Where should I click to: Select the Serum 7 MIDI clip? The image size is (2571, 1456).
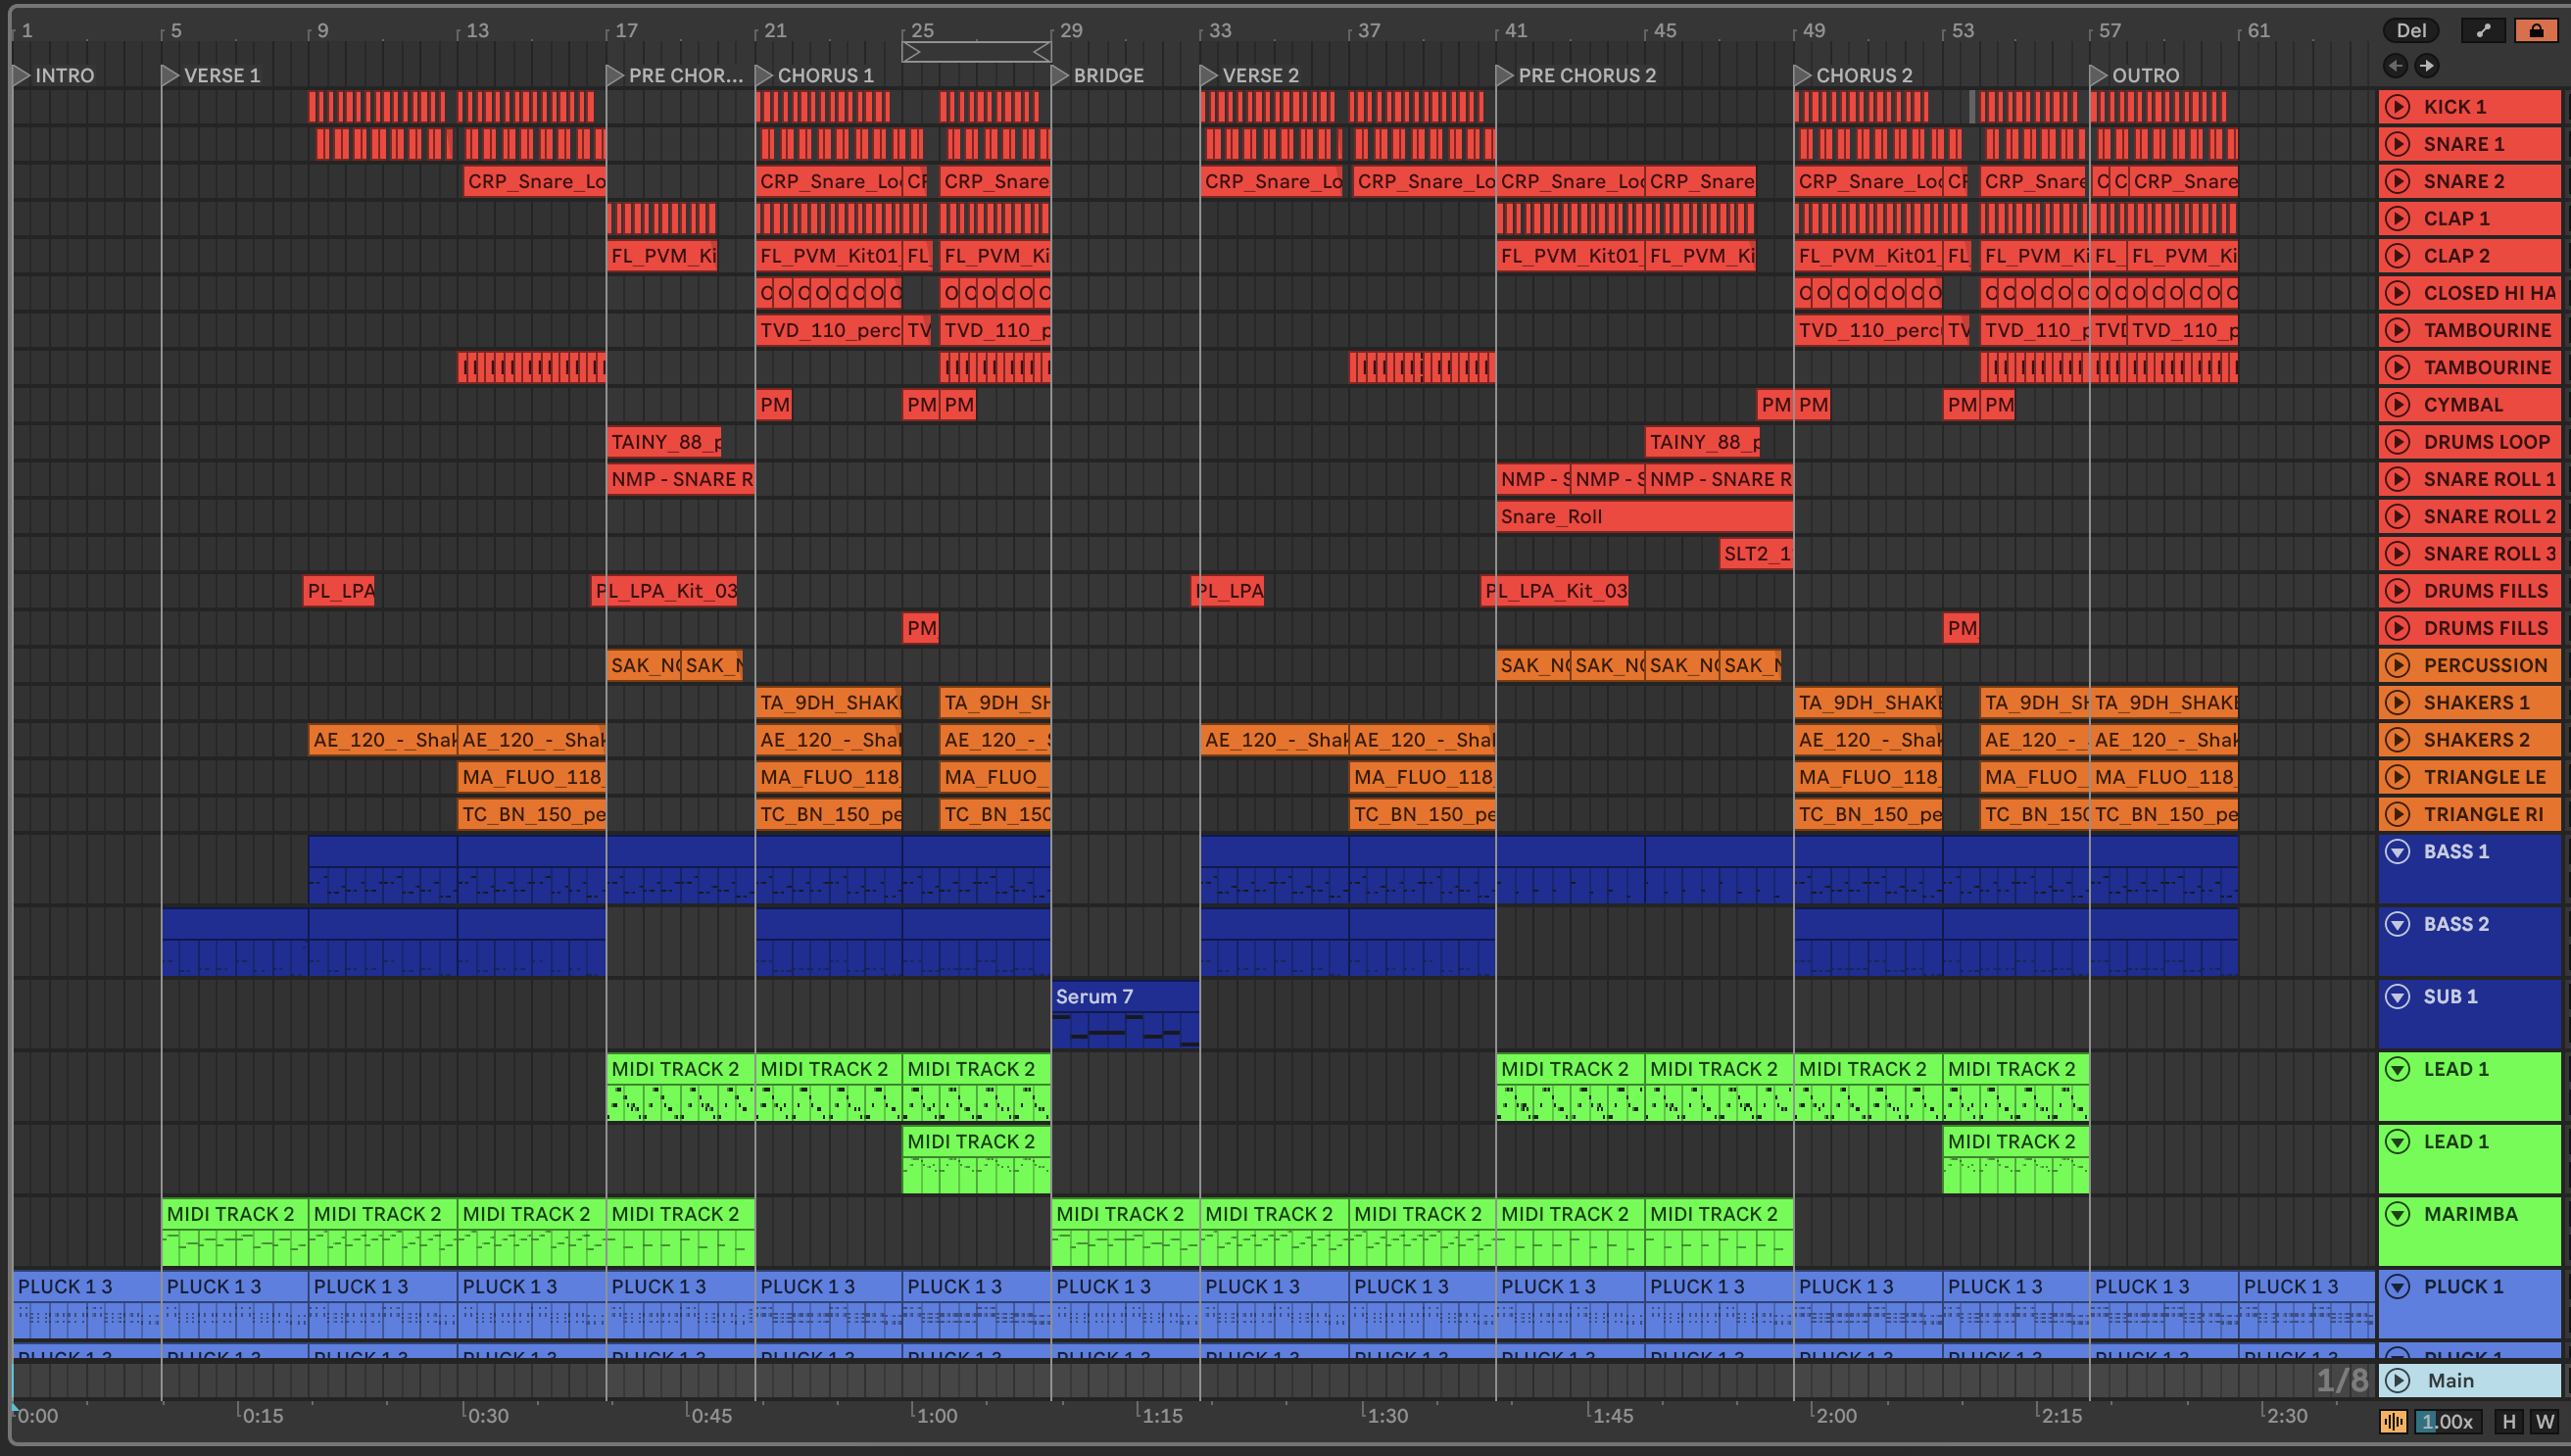pyautogui.click(x=1124, y=996)
